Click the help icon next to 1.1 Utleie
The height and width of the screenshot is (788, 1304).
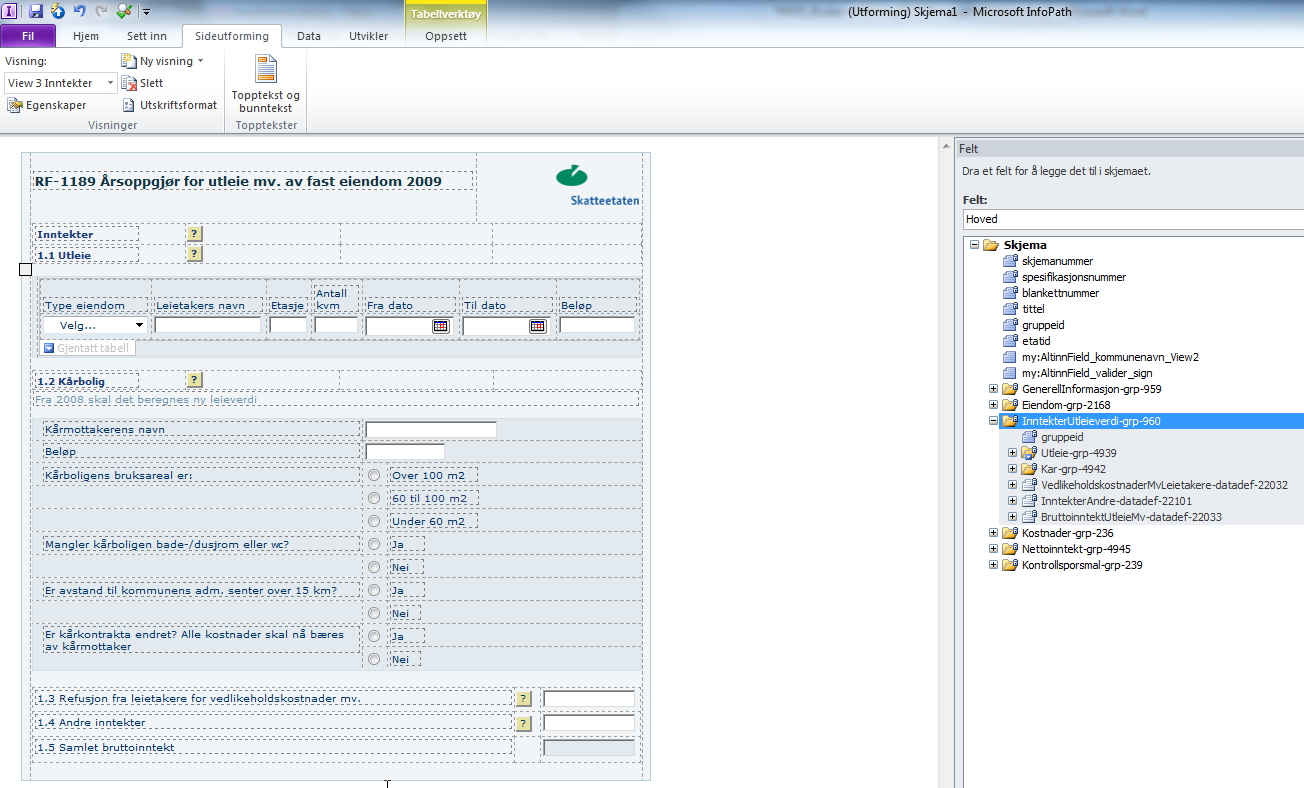coord(194,254)
